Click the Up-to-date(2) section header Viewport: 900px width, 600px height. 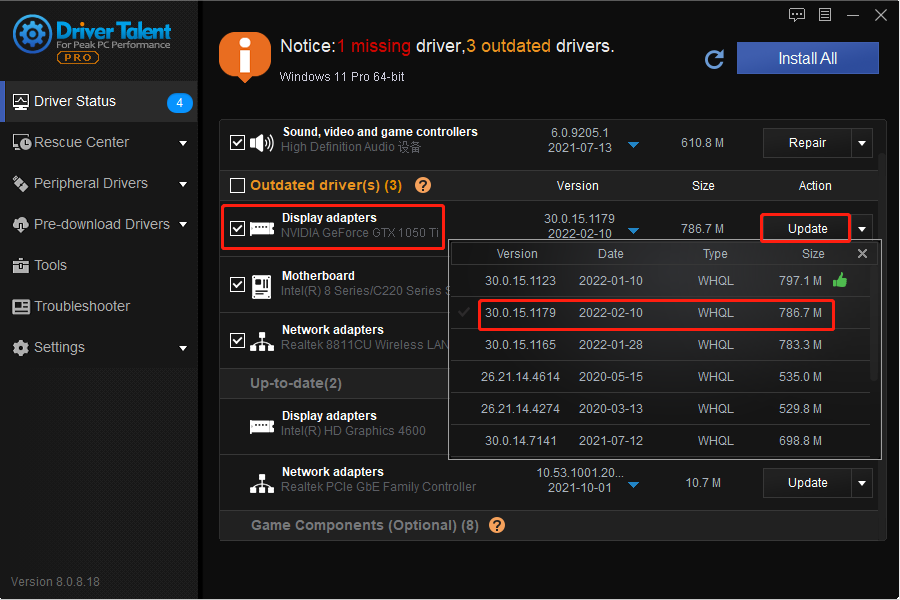[x=334, y=384]
